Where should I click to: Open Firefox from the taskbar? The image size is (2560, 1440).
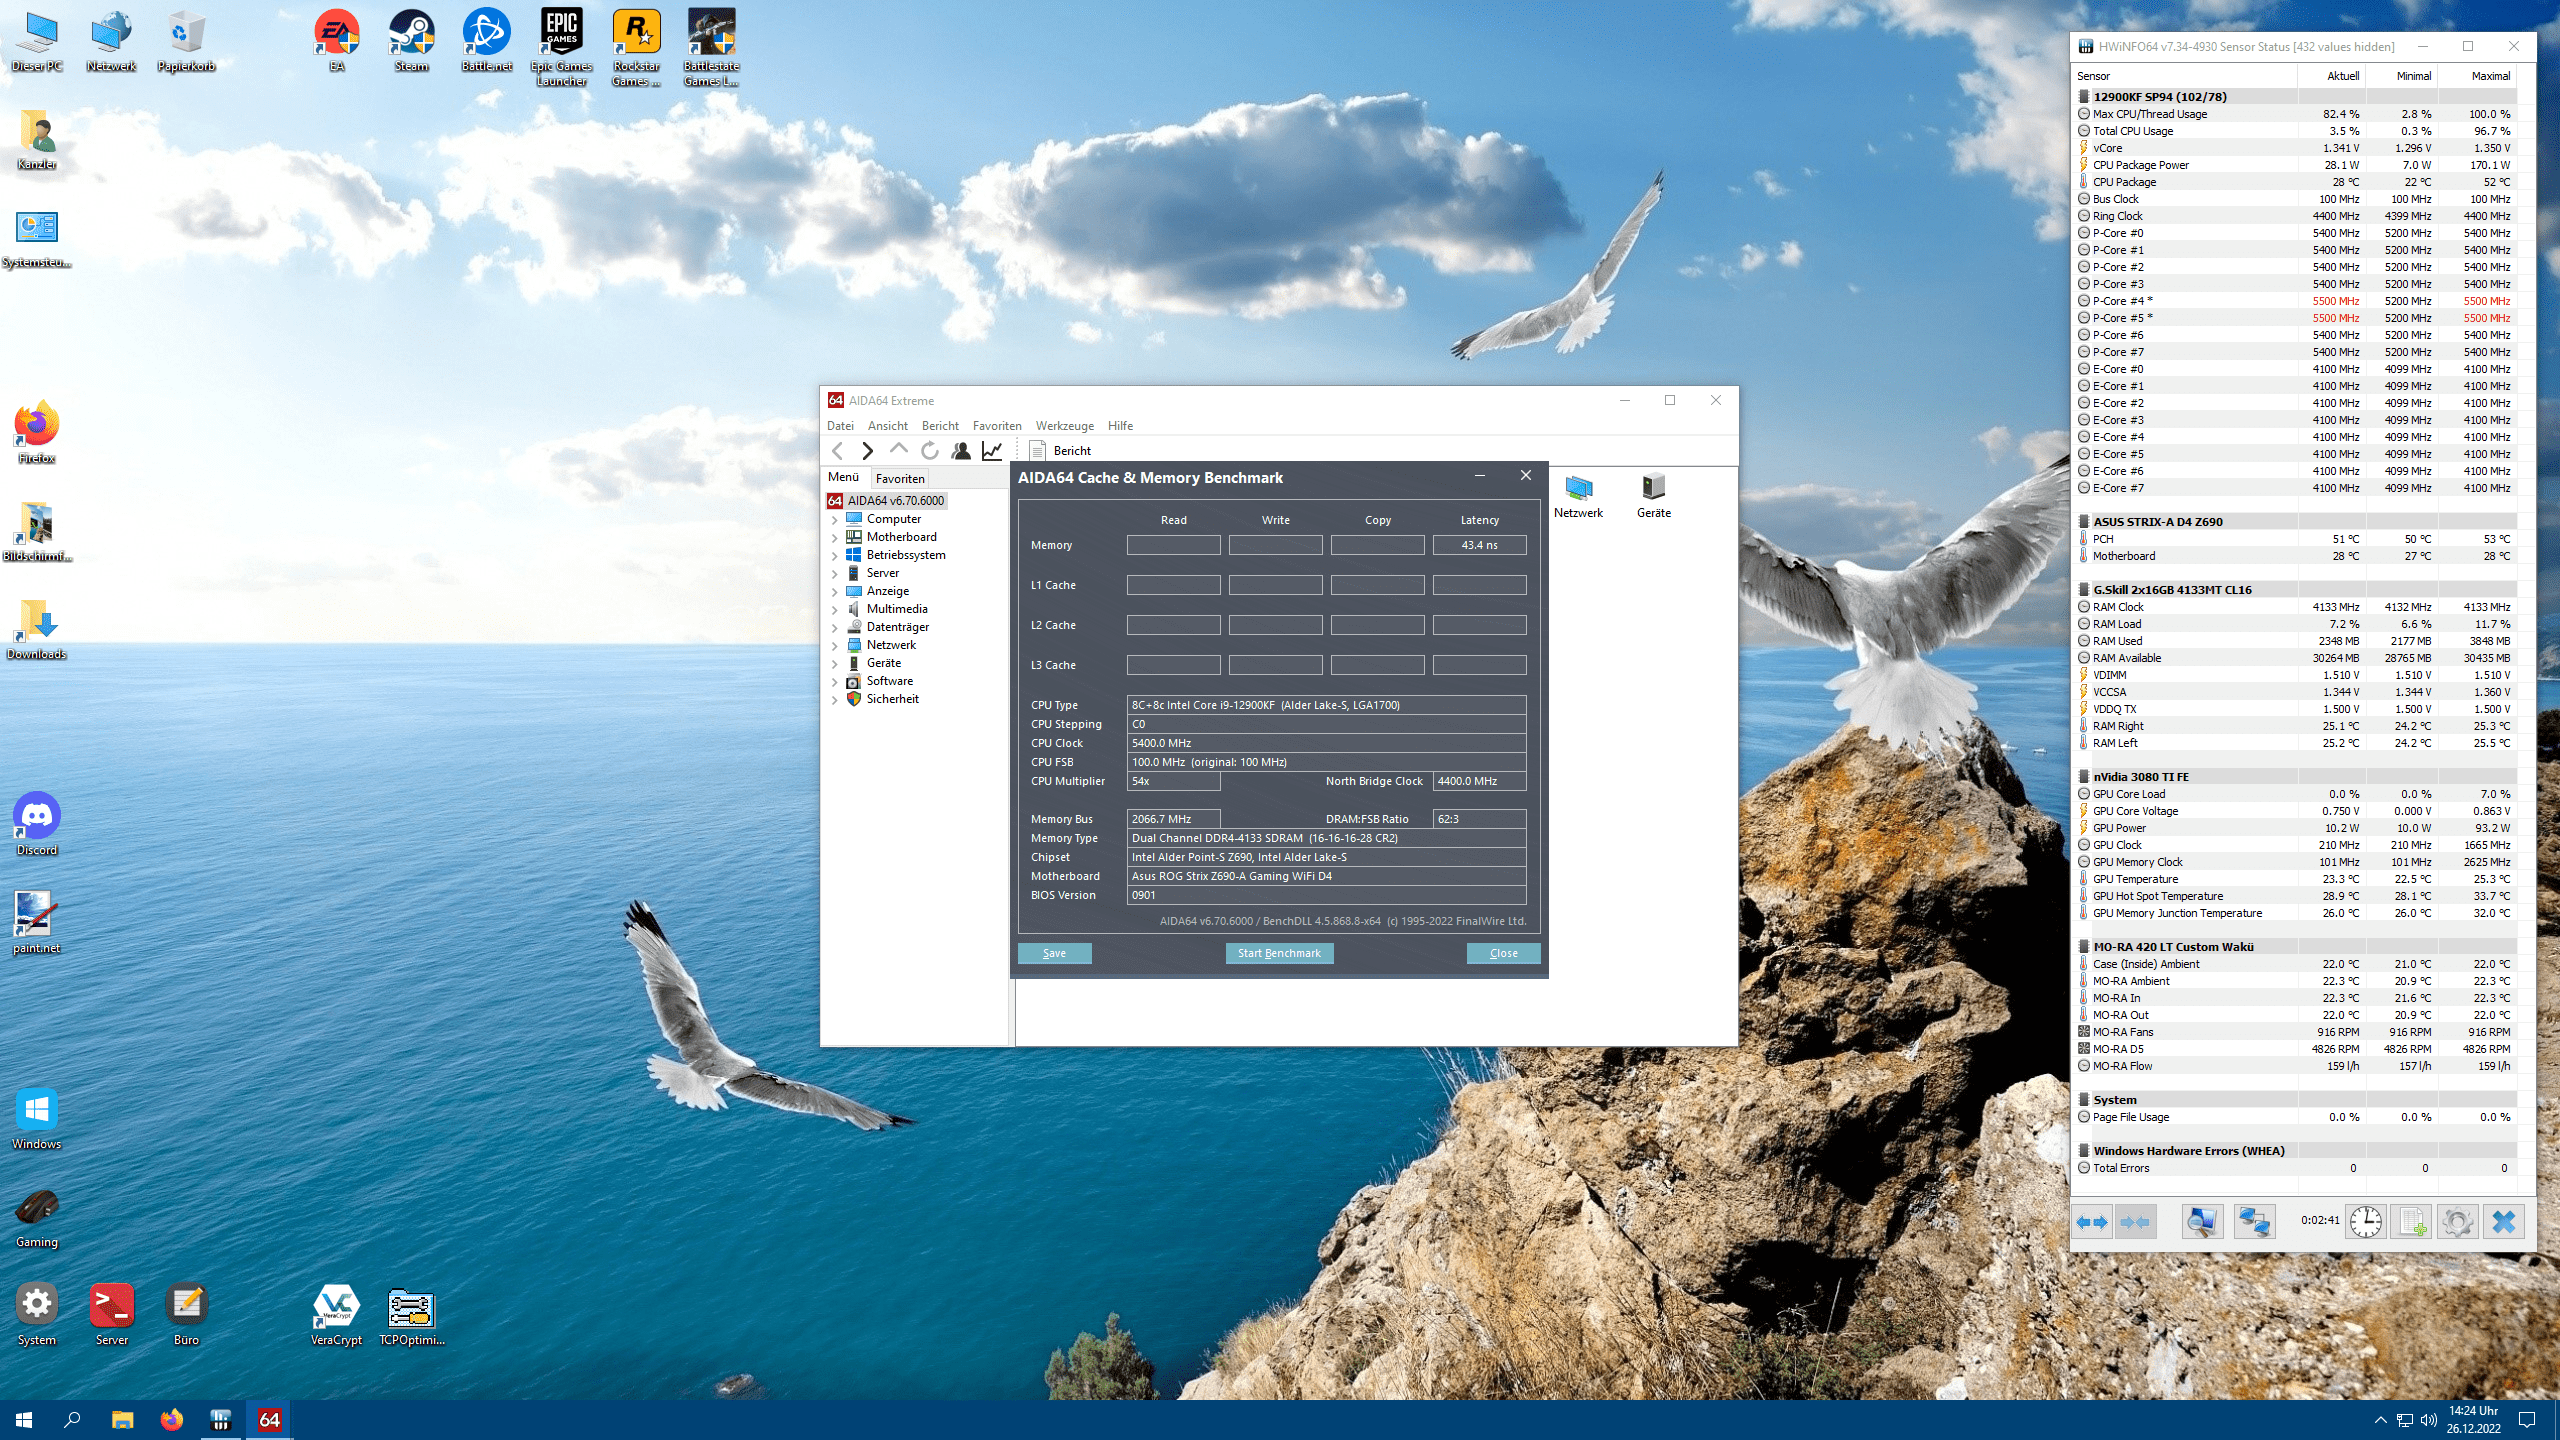[x=172, y=1420]
